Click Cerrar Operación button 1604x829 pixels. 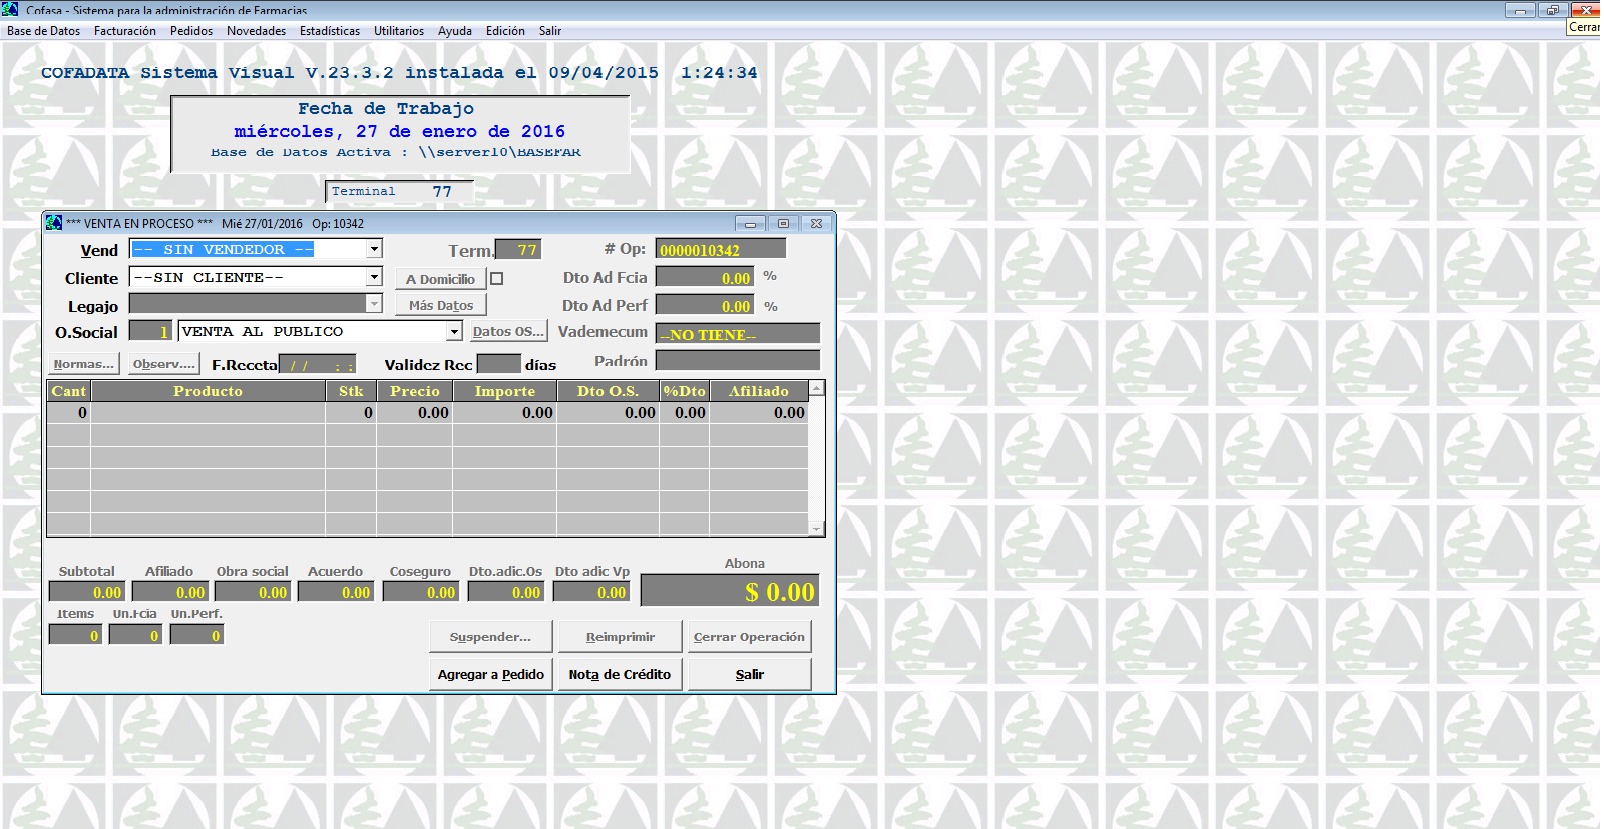[x=749, y=637]
